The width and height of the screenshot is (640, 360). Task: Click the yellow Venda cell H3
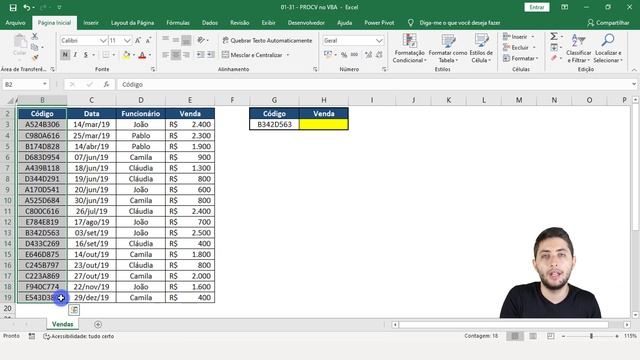(324, 124)
